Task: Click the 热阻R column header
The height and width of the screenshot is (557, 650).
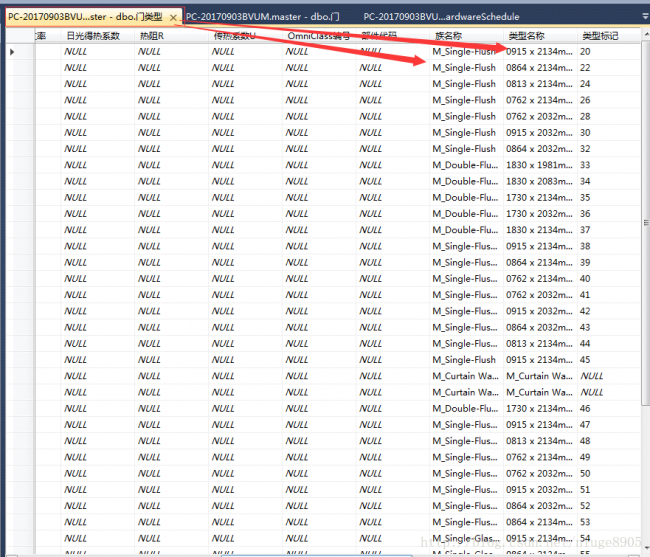Action: [152, 36]
